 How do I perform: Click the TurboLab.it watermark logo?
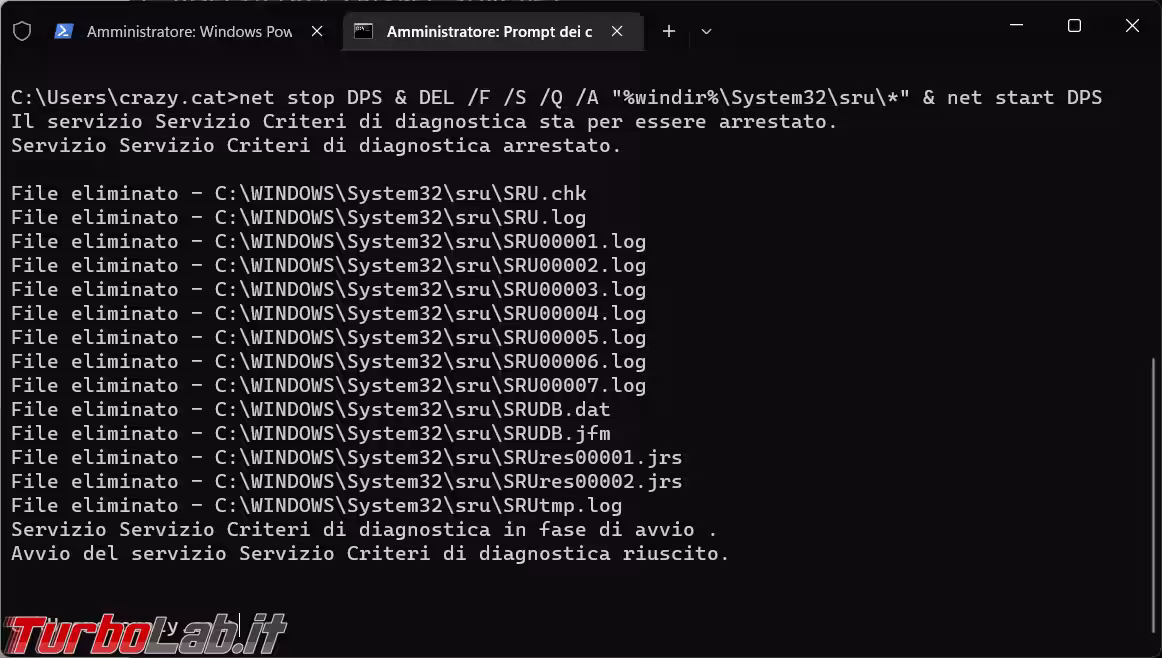point(147,632)
